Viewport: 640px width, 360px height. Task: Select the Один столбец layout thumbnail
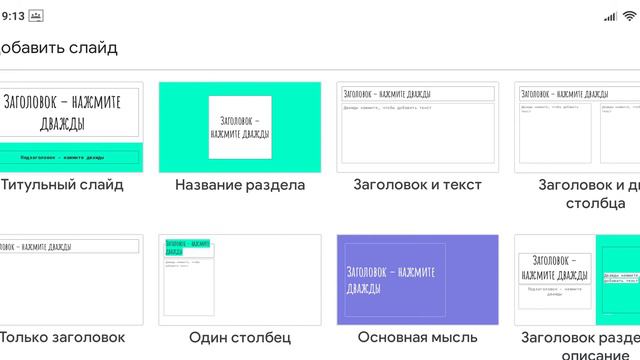click(240, 280)
